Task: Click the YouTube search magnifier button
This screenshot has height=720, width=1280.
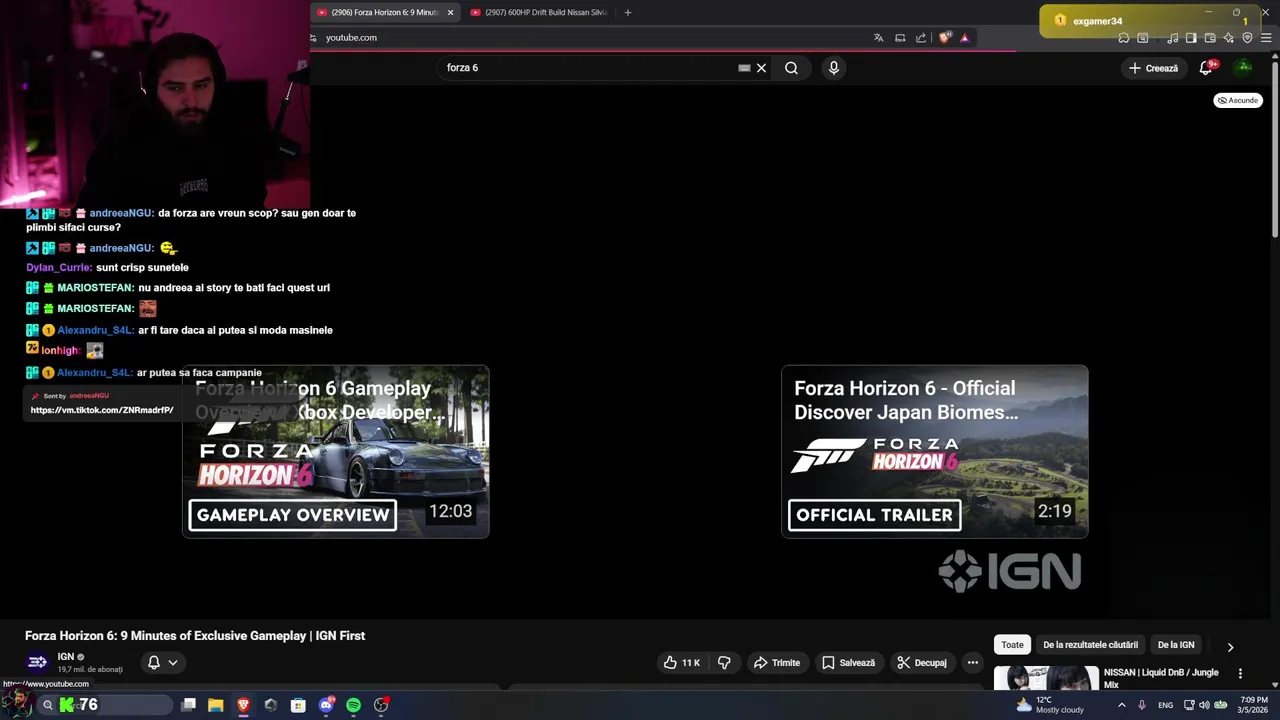Action: coord(791,68)
